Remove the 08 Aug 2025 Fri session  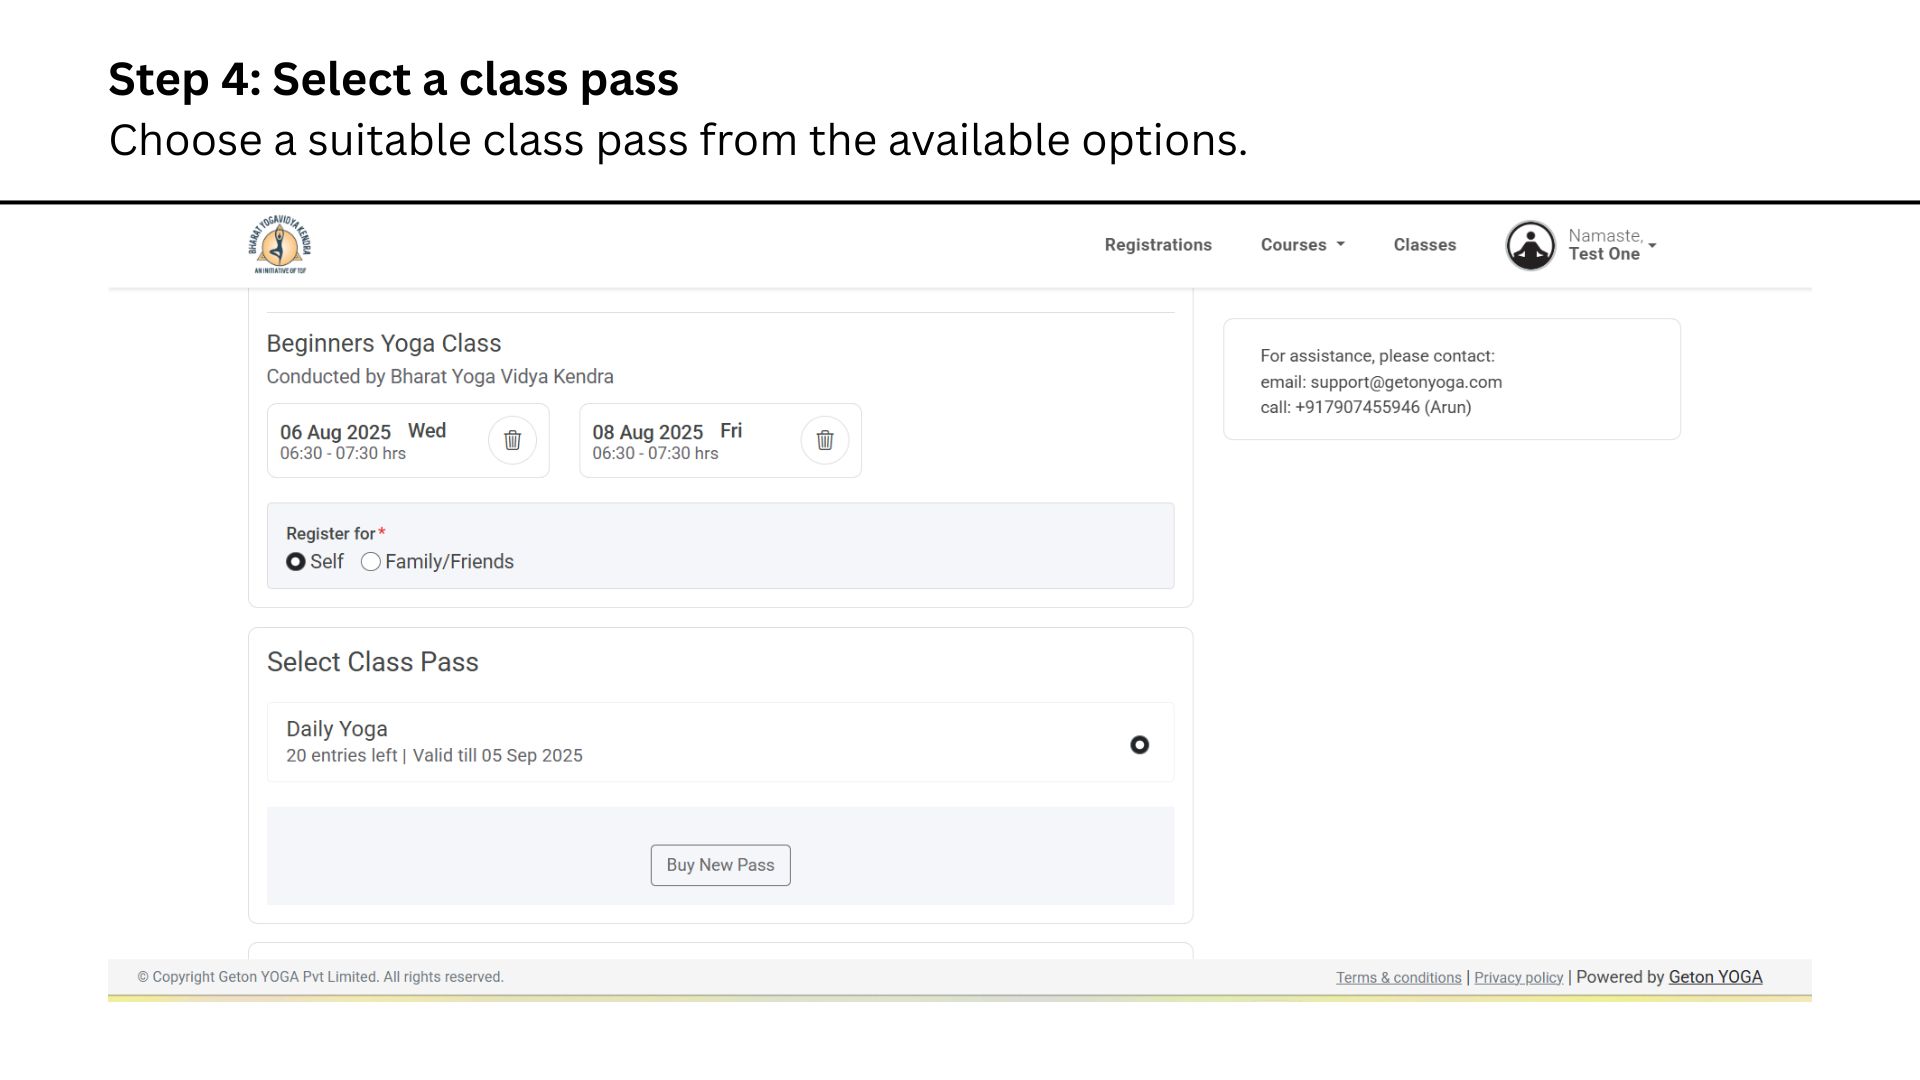click(x=825, y=440)
